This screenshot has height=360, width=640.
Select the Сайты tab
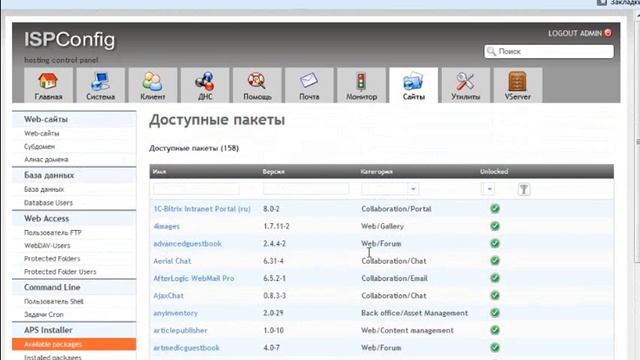pos(413,85)
